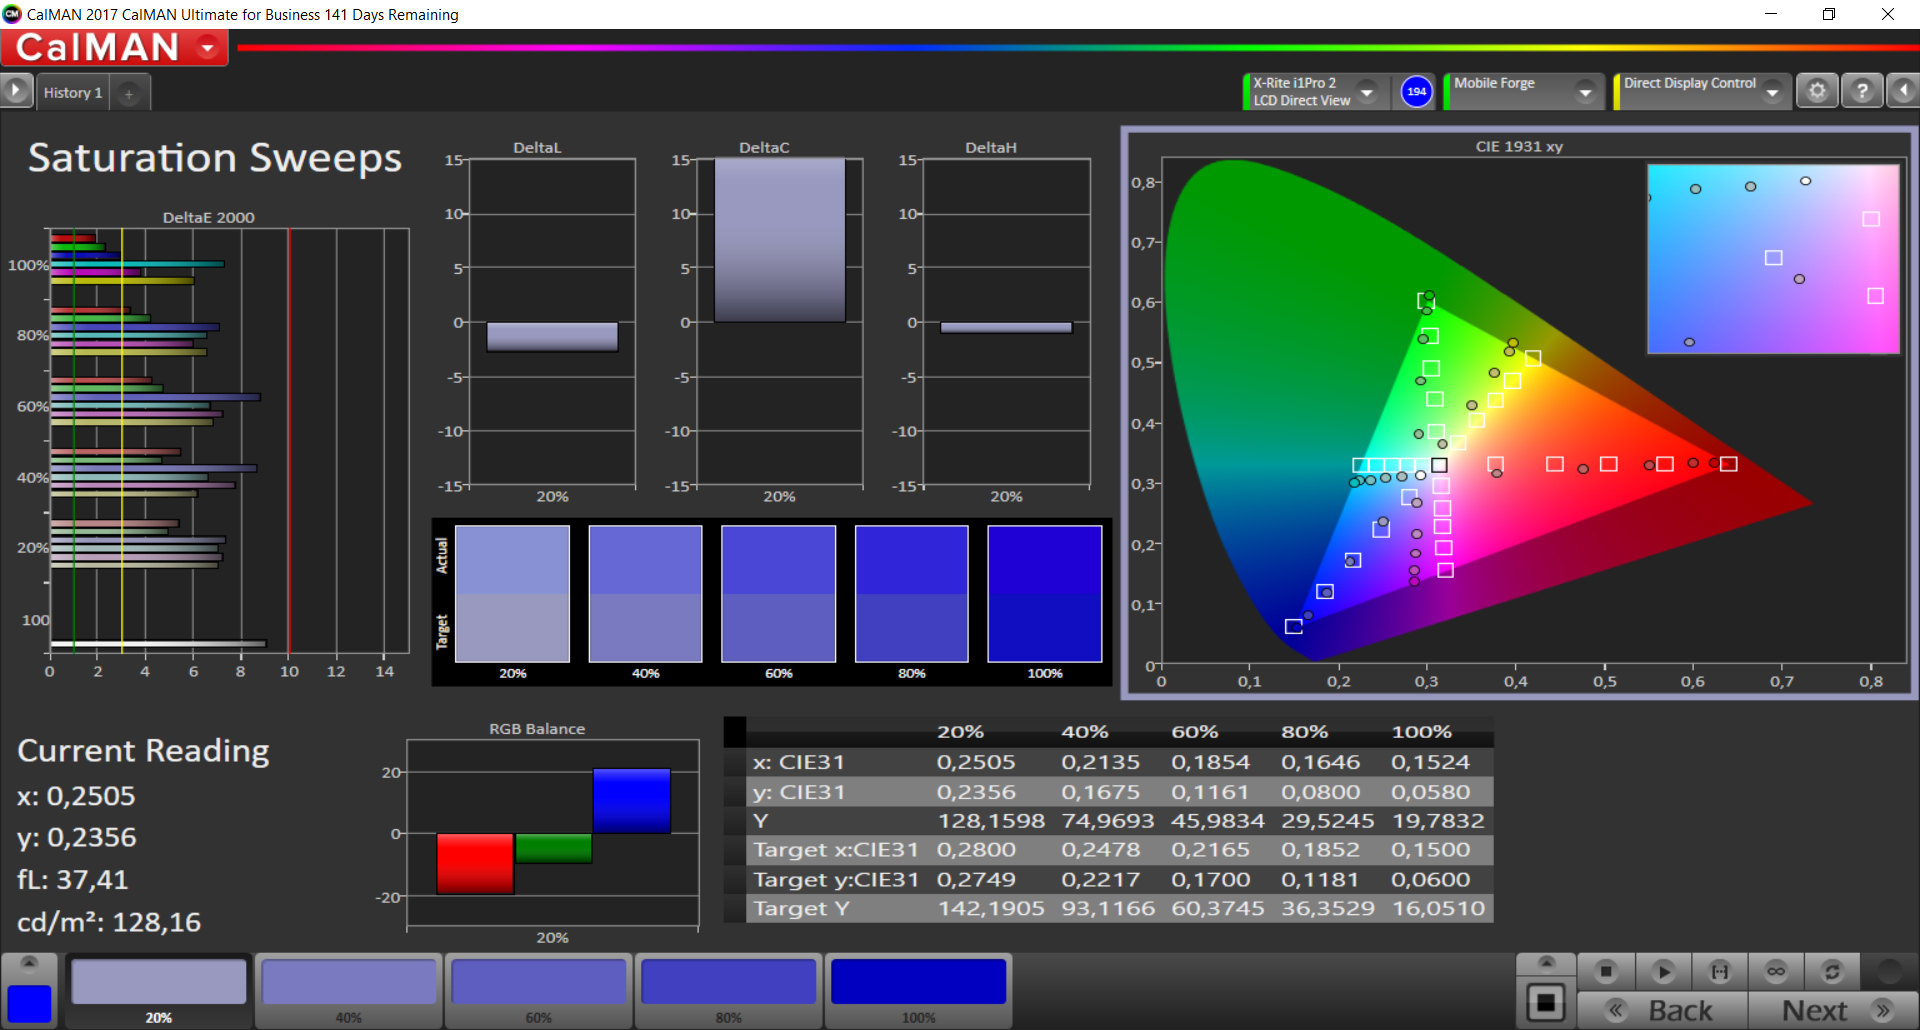This screenshot has height=1030, width=1920.
Task: Click the 80% Actual/Target comparison swatch
Action: [911, 594]
